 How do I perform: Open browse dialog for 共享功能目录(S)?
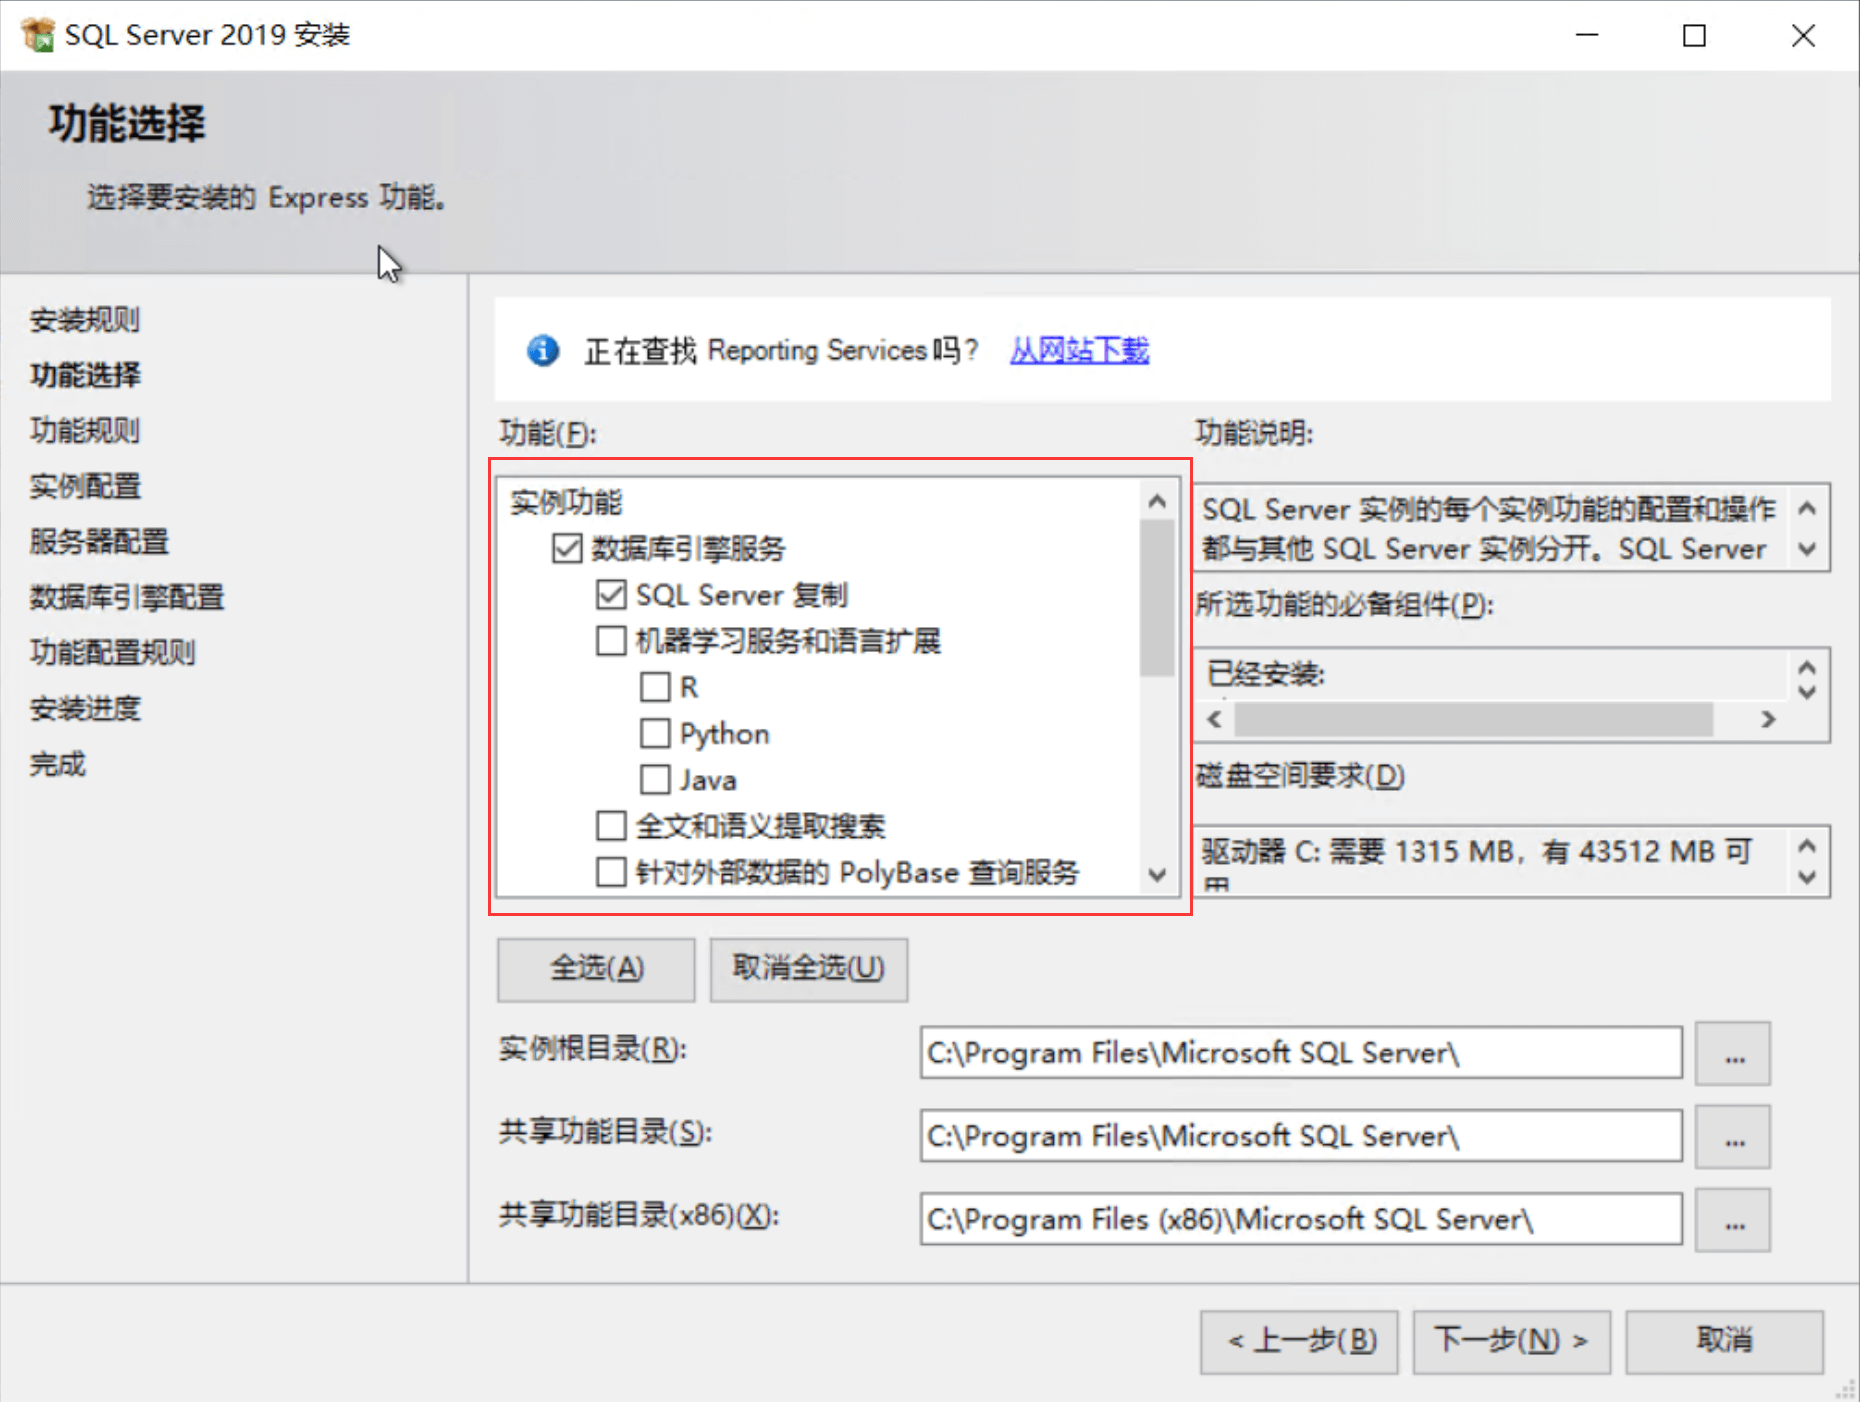(1732, 1137)
